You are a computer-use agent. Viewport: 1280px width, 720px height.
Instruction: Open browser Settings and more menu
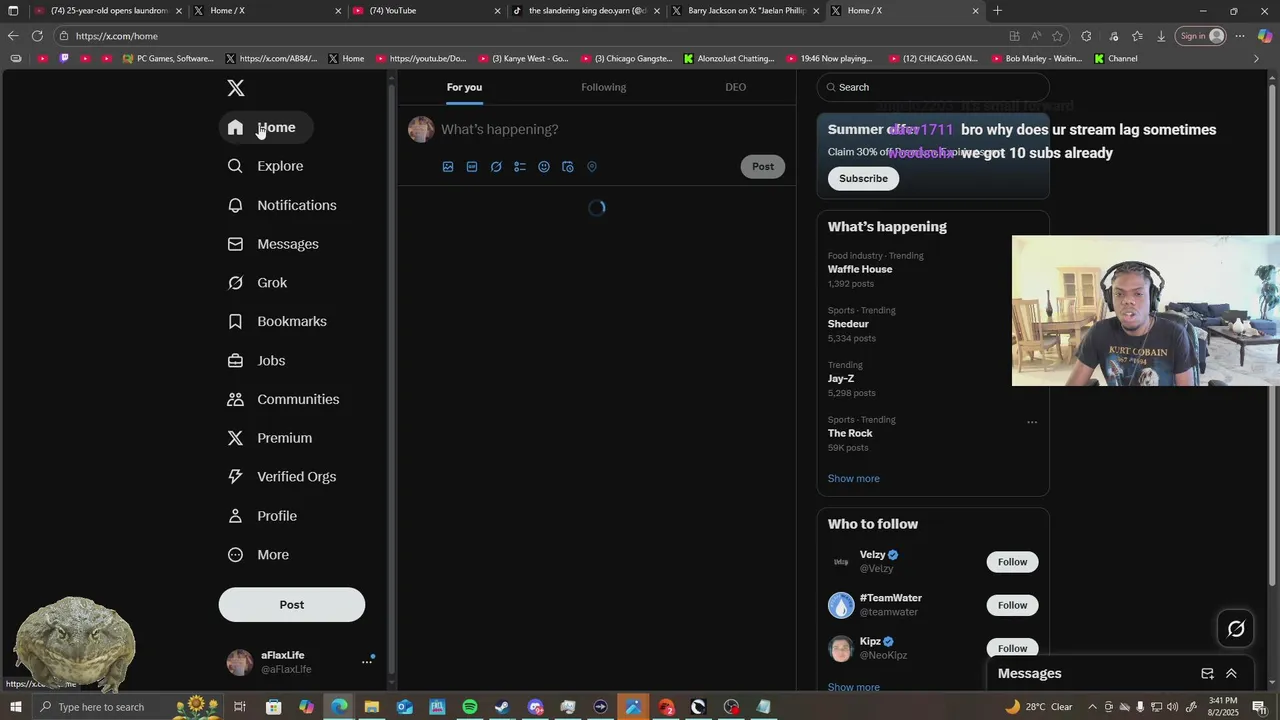tap(1240, 36)
